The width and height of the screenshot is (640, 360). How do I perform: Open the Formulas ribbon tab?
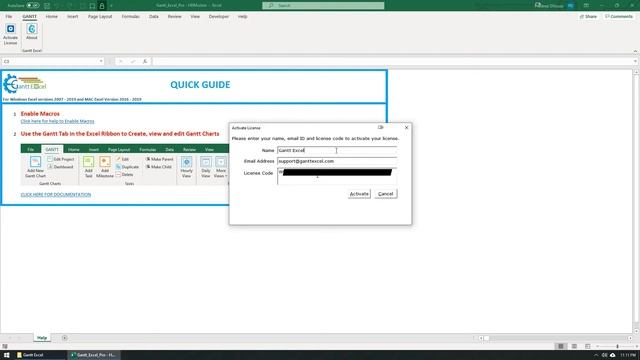point(131,17)
